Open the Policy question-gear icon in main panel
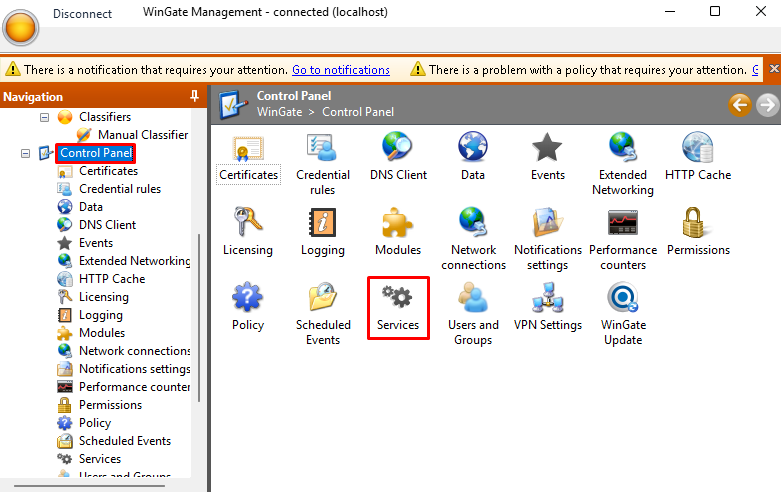The image size is (781, 492). (248, 297)
